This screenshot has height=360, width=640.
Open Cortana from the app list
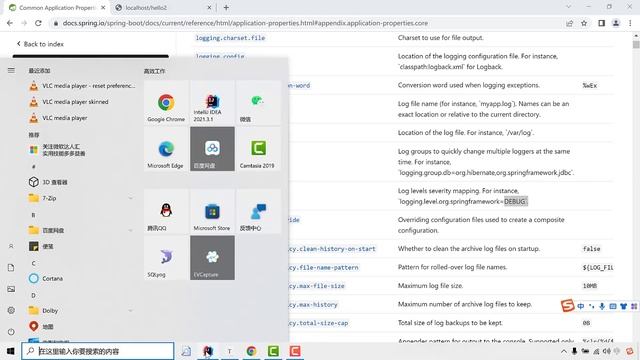(x=82, y=278)
